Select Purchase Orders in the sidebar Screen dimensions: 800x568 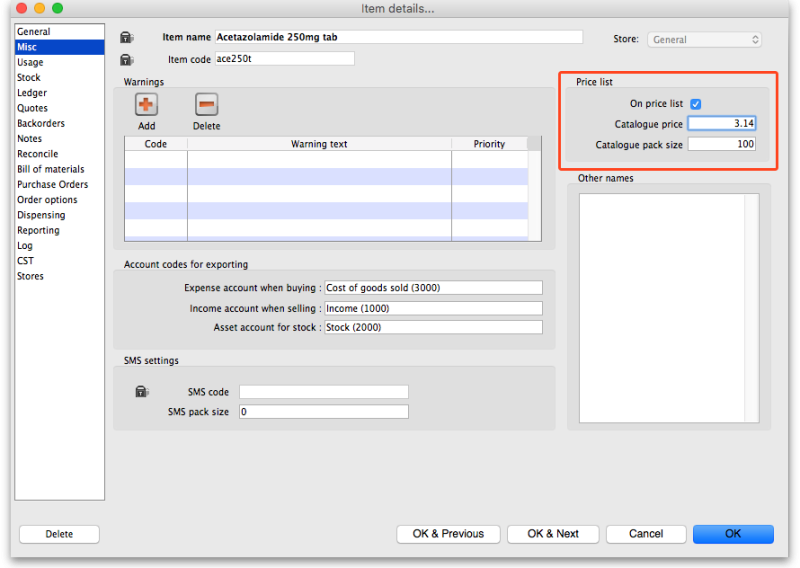tap(52, 184)
